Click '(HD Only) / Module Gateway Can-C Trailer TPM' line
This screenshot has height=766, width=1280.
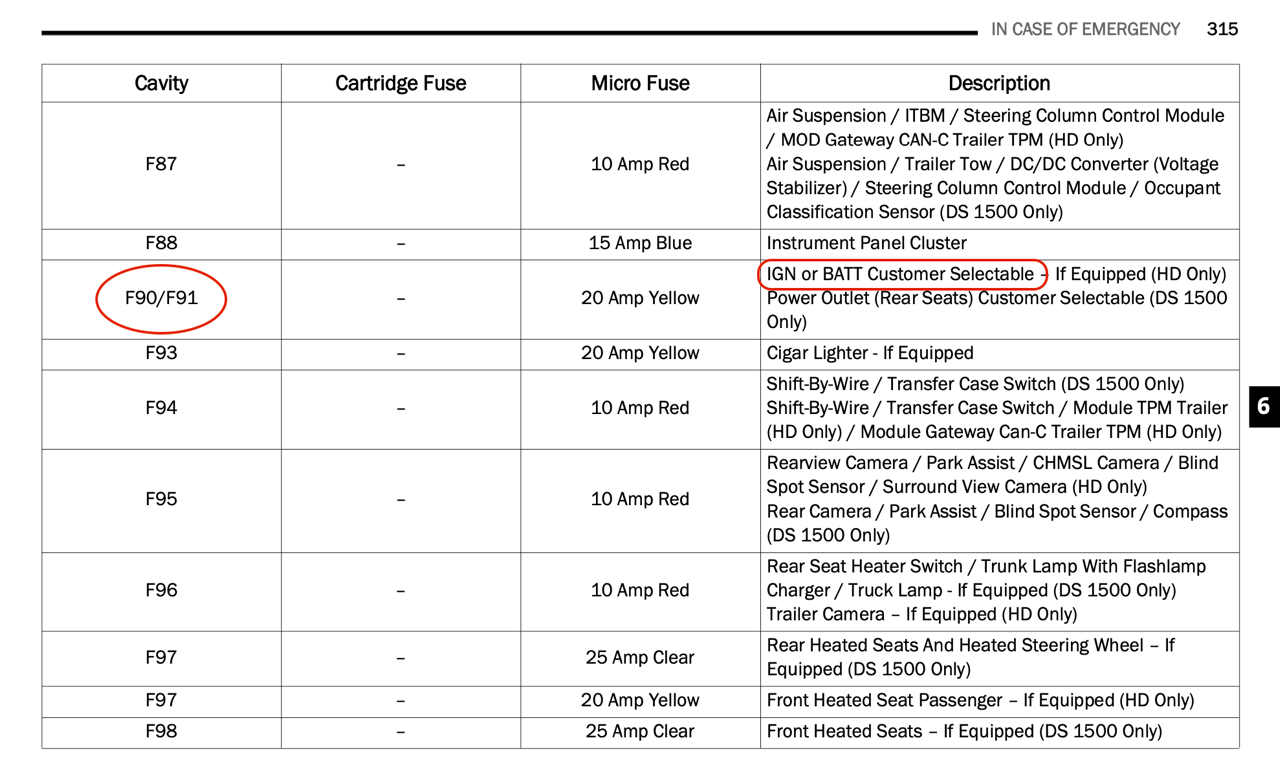(x=994, y=432)
